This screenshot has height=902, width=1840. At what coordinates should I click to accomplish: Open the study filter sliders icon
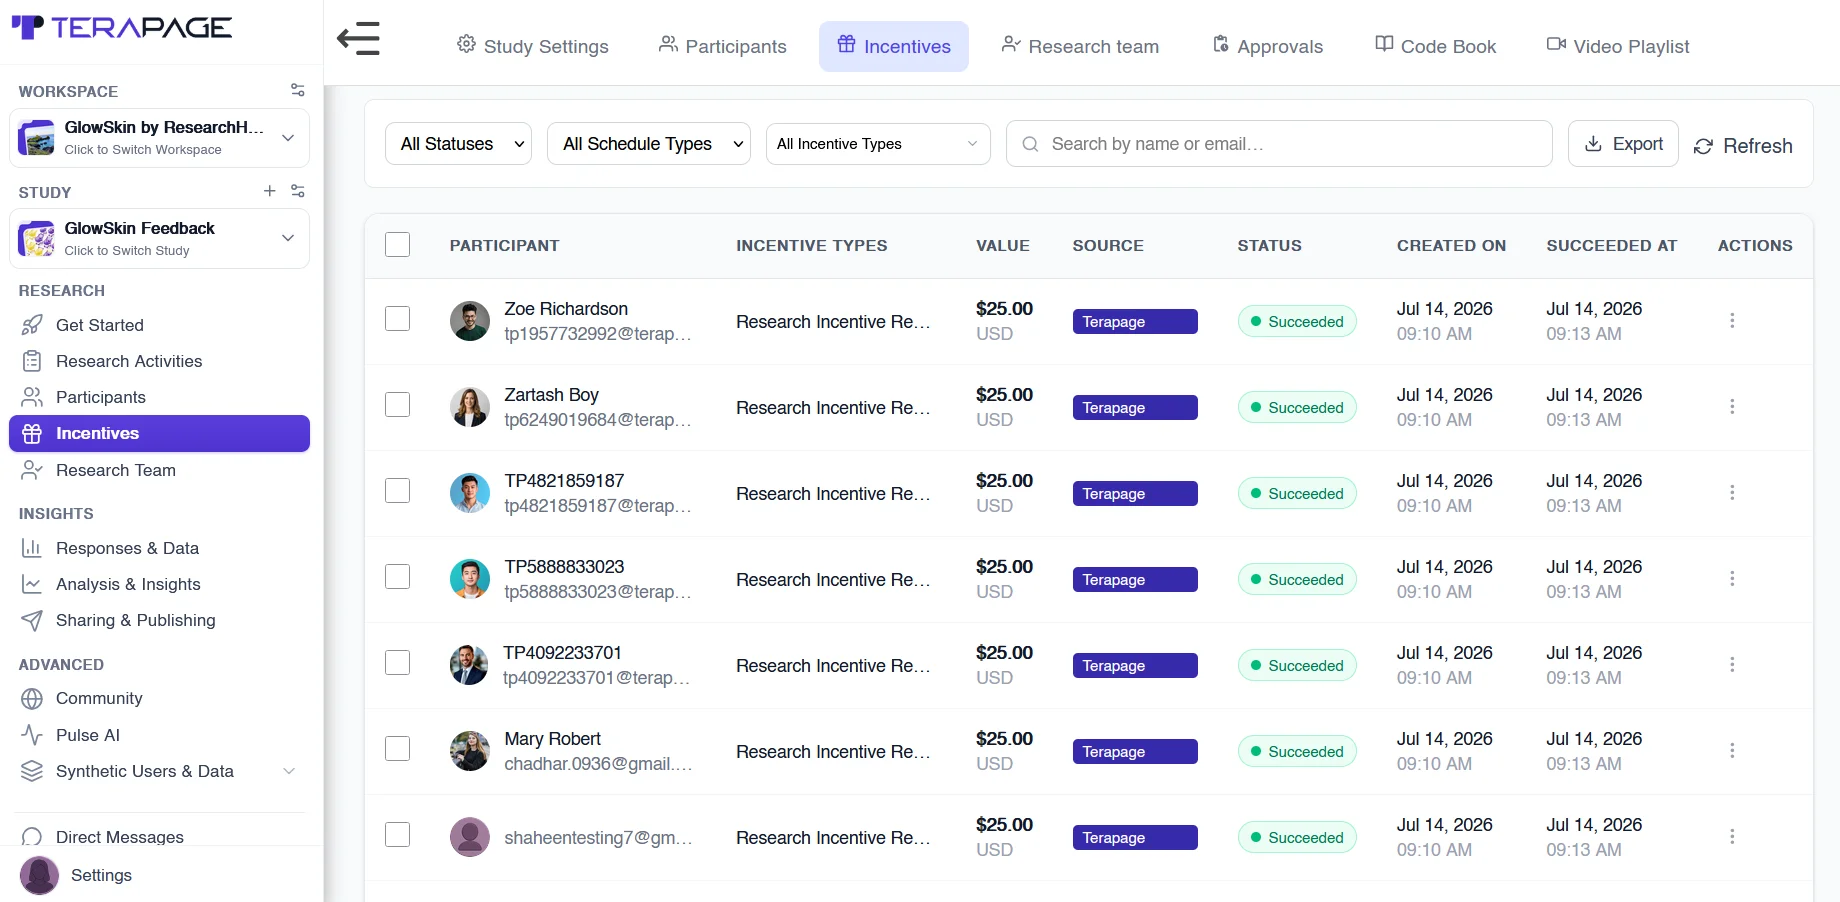pyautogui.click(x=297, y=191)
